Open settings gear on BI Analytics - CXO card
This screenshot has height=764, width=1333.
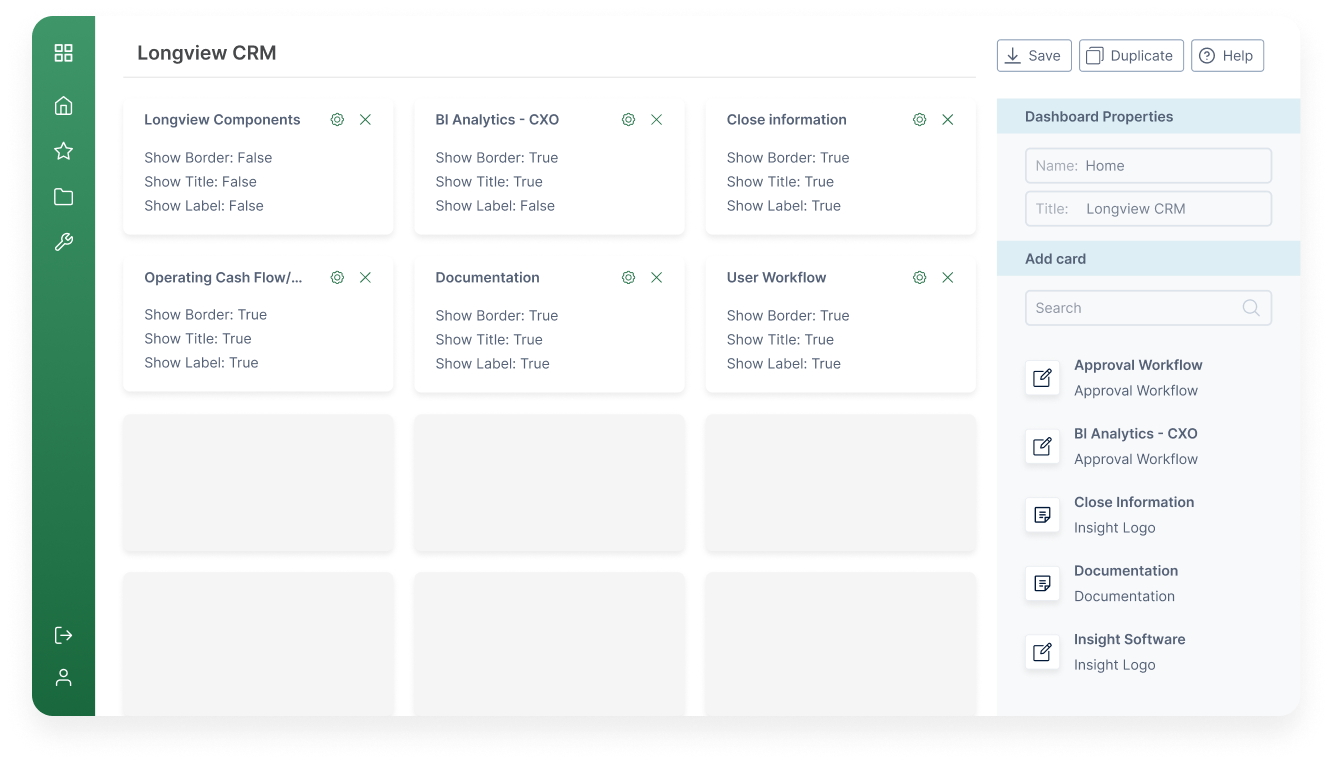tap(628, 119)
